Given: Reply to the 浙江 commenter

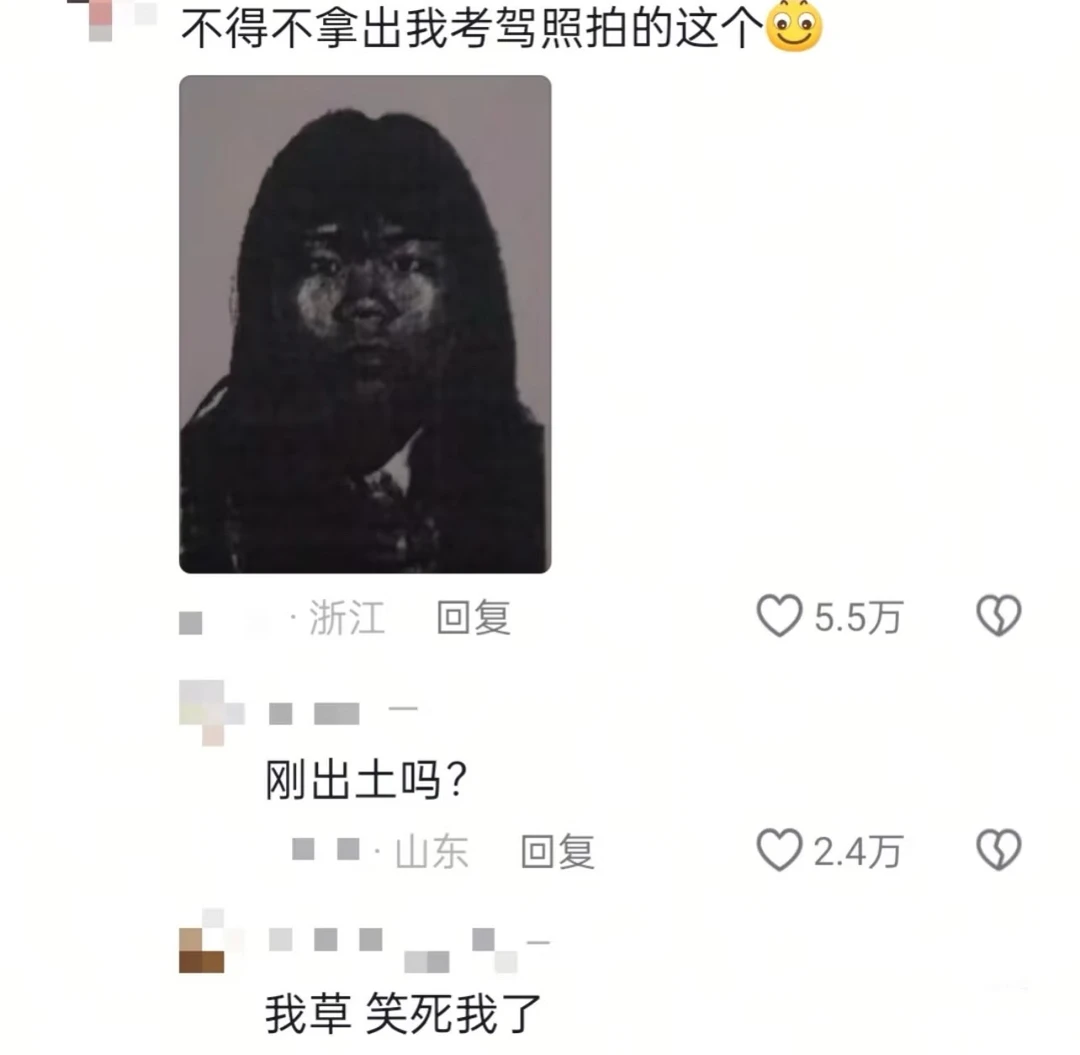Looking at the screenshot, I should [474, 617].
